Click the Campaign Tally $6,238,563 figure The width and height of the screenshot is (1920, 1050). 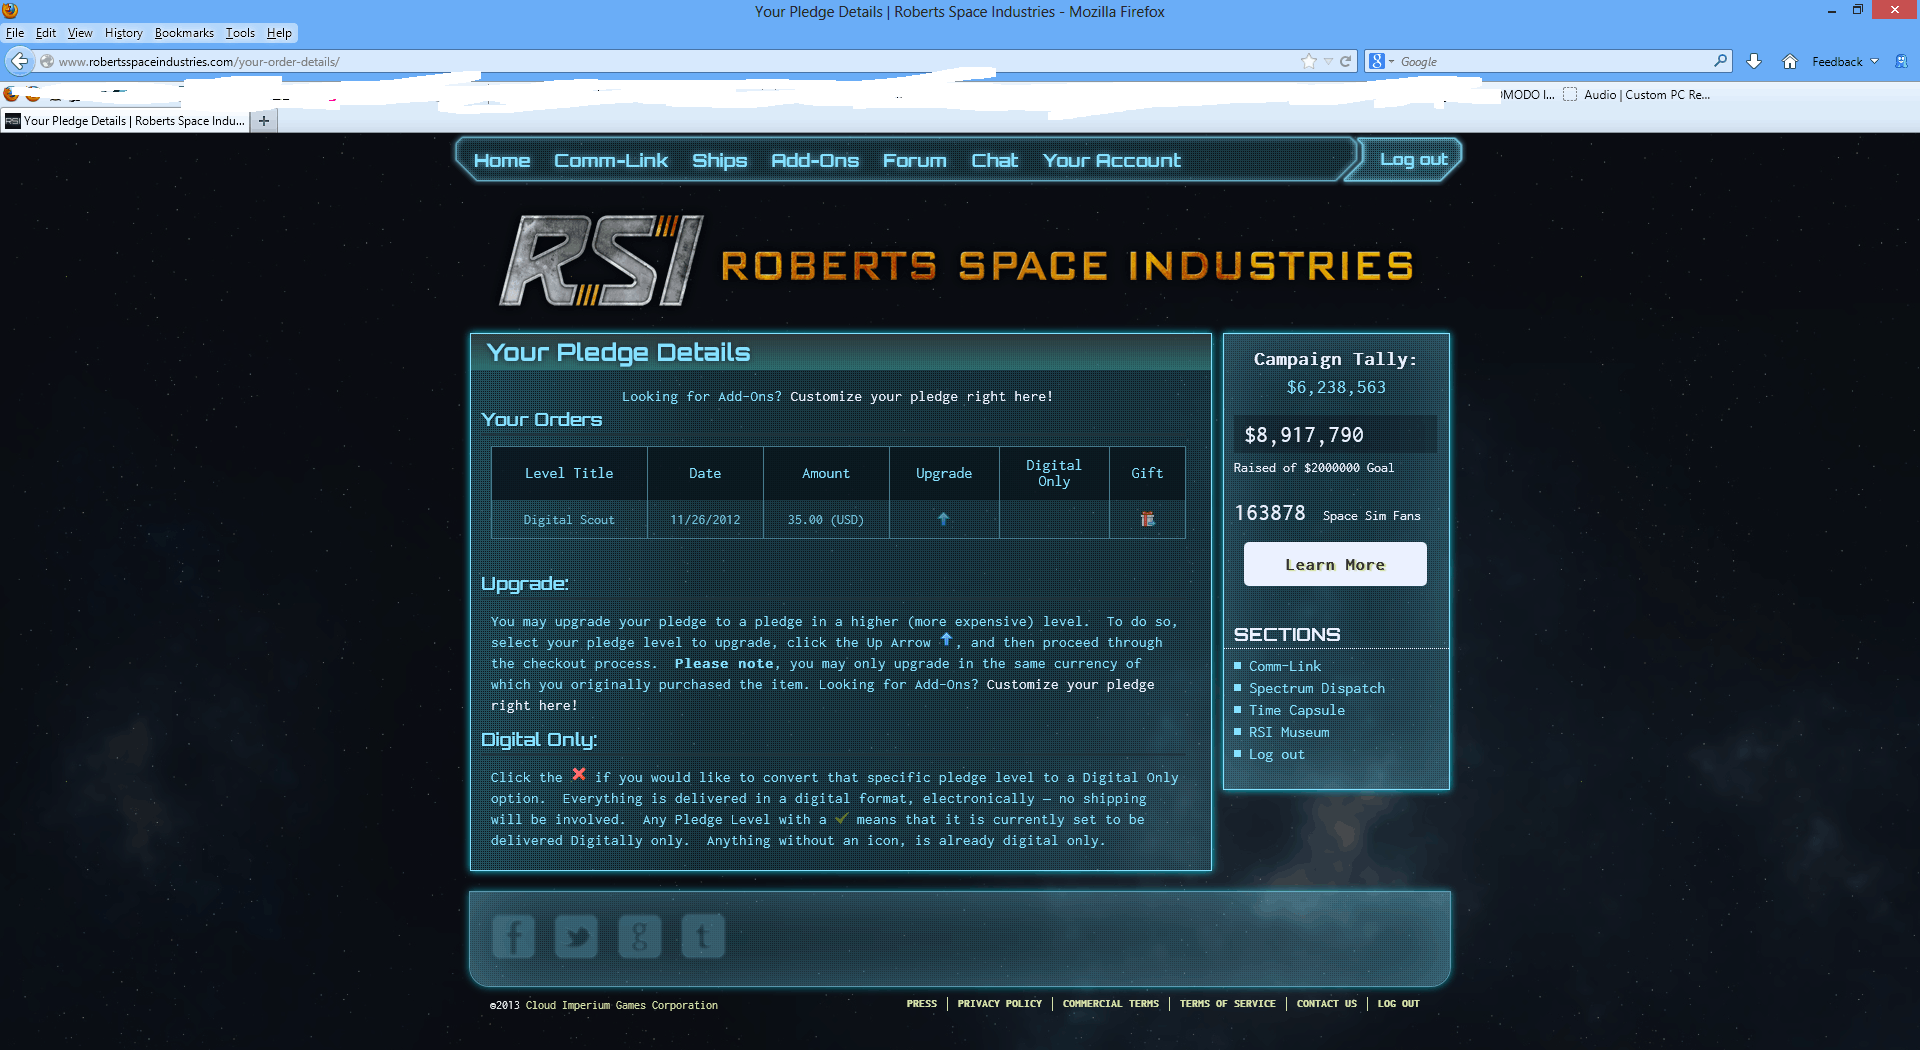click(x=1336, y=387)
